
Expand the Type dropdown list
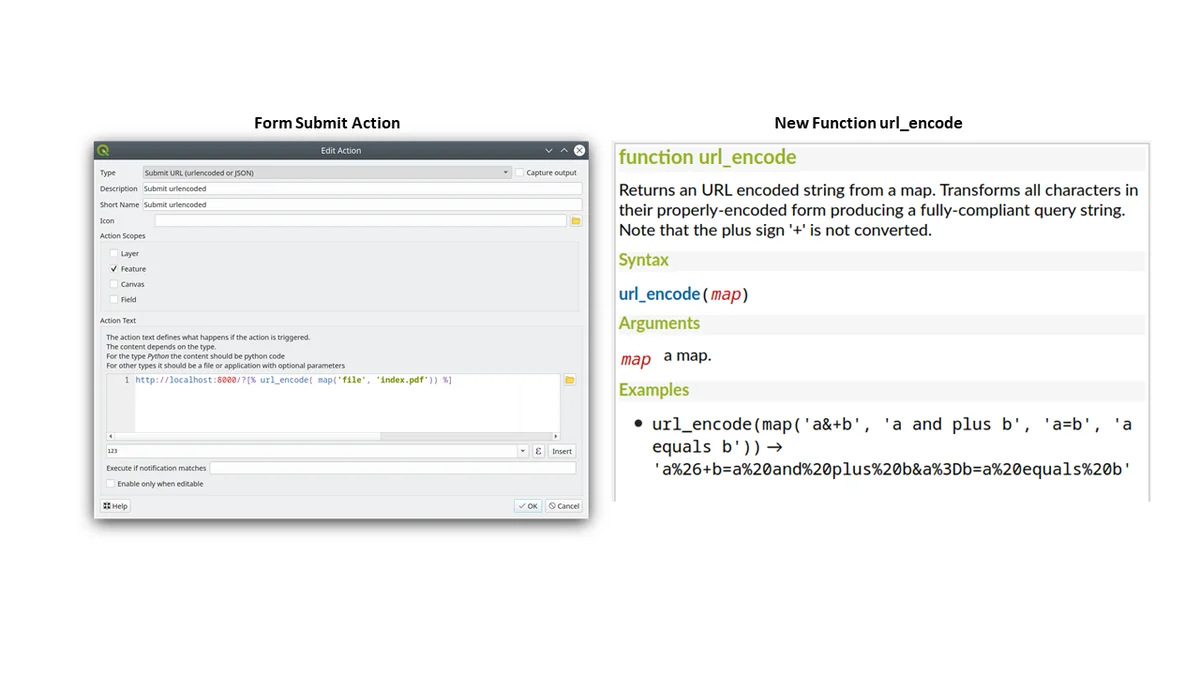pyautogui.click(x=506, y=173)
